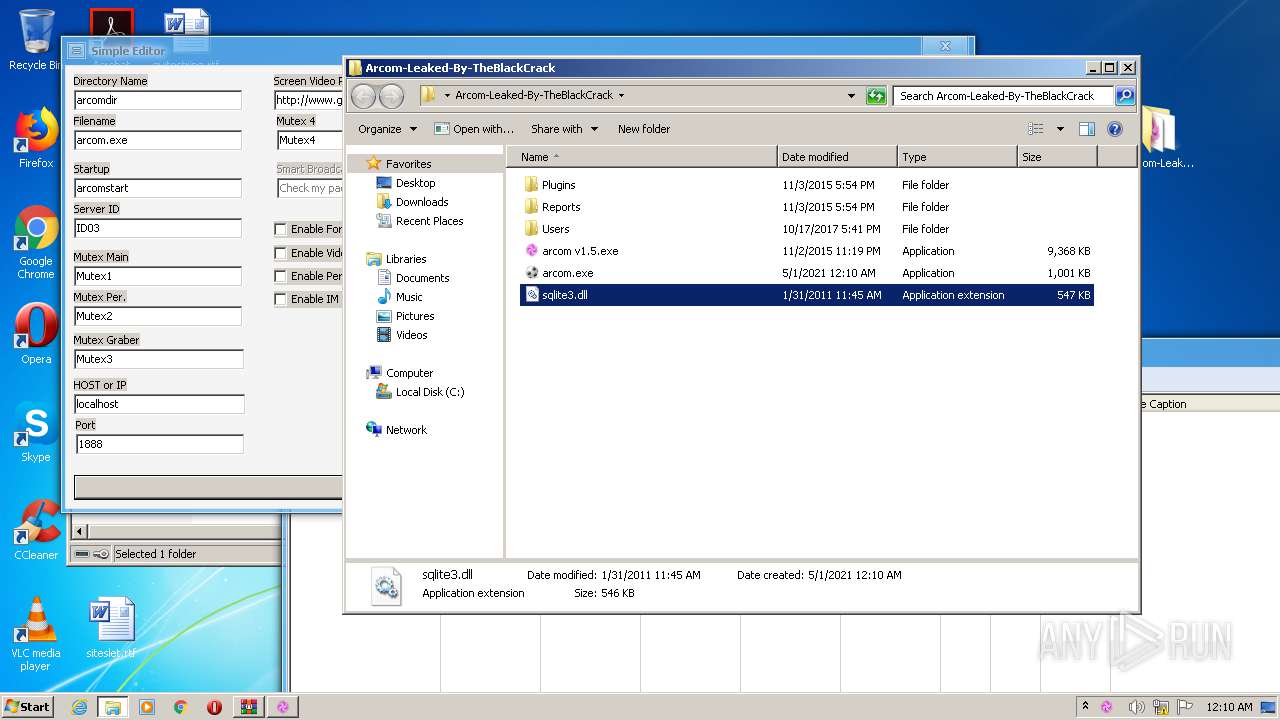The height and width of the screenshot is (720, 1280).
Task: Open Skype desktop shortcut
Action: click(x=36, y=432)
